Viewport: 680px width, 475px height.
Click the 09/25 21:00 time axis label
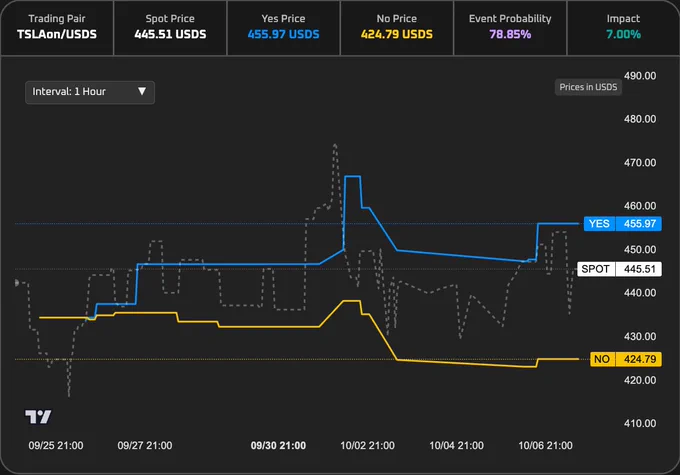tap(56, 446)
